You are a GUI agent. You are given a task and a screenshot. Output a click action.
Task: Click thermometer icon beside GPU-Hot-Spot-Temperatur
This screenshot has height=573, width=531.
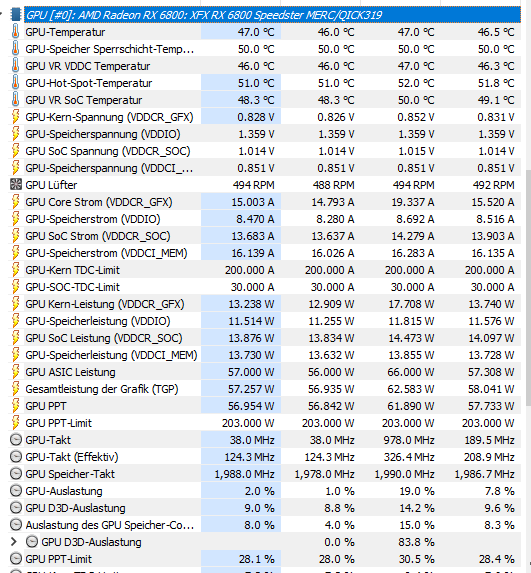pyautogui.click(x=15, y=83)
